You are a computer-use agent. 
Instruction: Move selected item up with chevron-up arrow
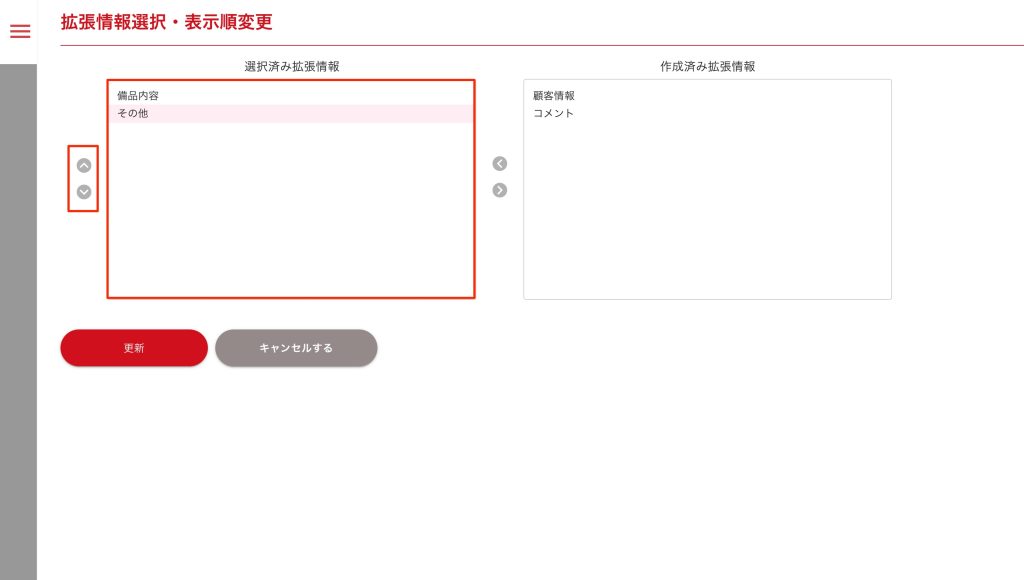pos(84,166)
